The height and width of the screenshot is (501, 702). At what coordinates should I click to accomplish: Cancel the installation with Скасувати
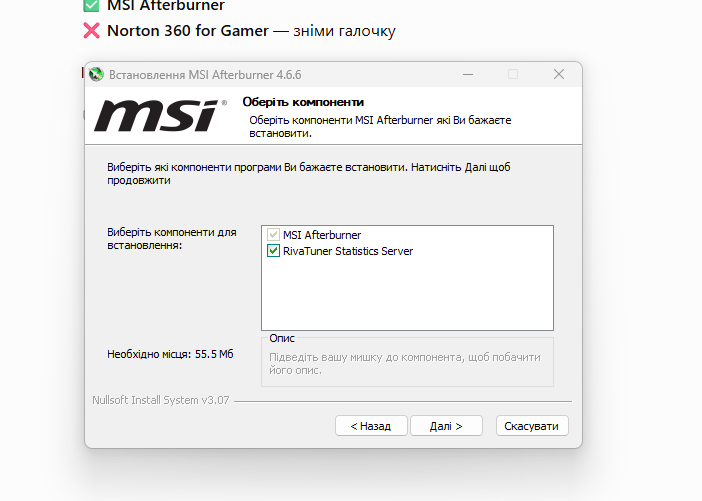coord(532,426)
